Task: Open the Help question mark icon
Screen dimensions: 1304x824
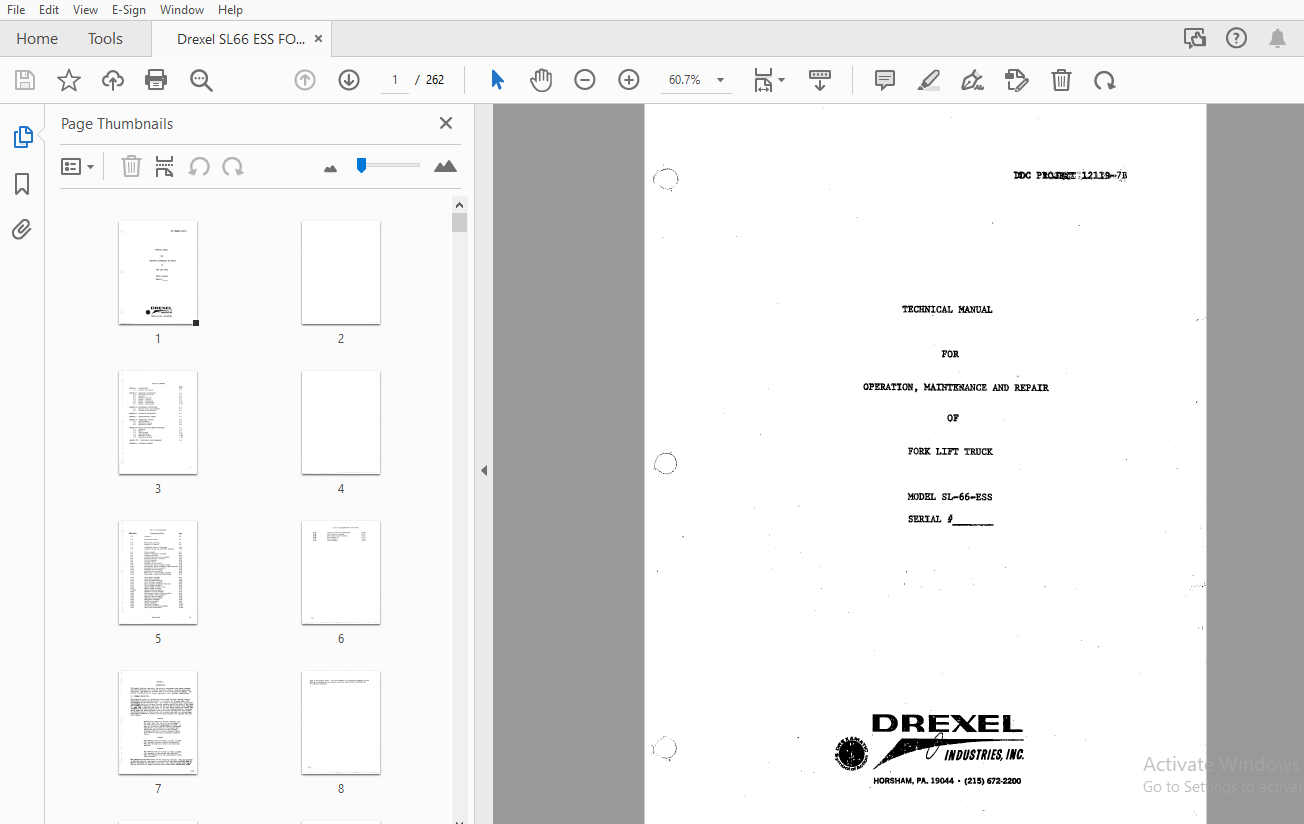Action: pyautogui.click(x=1237, y=38)
